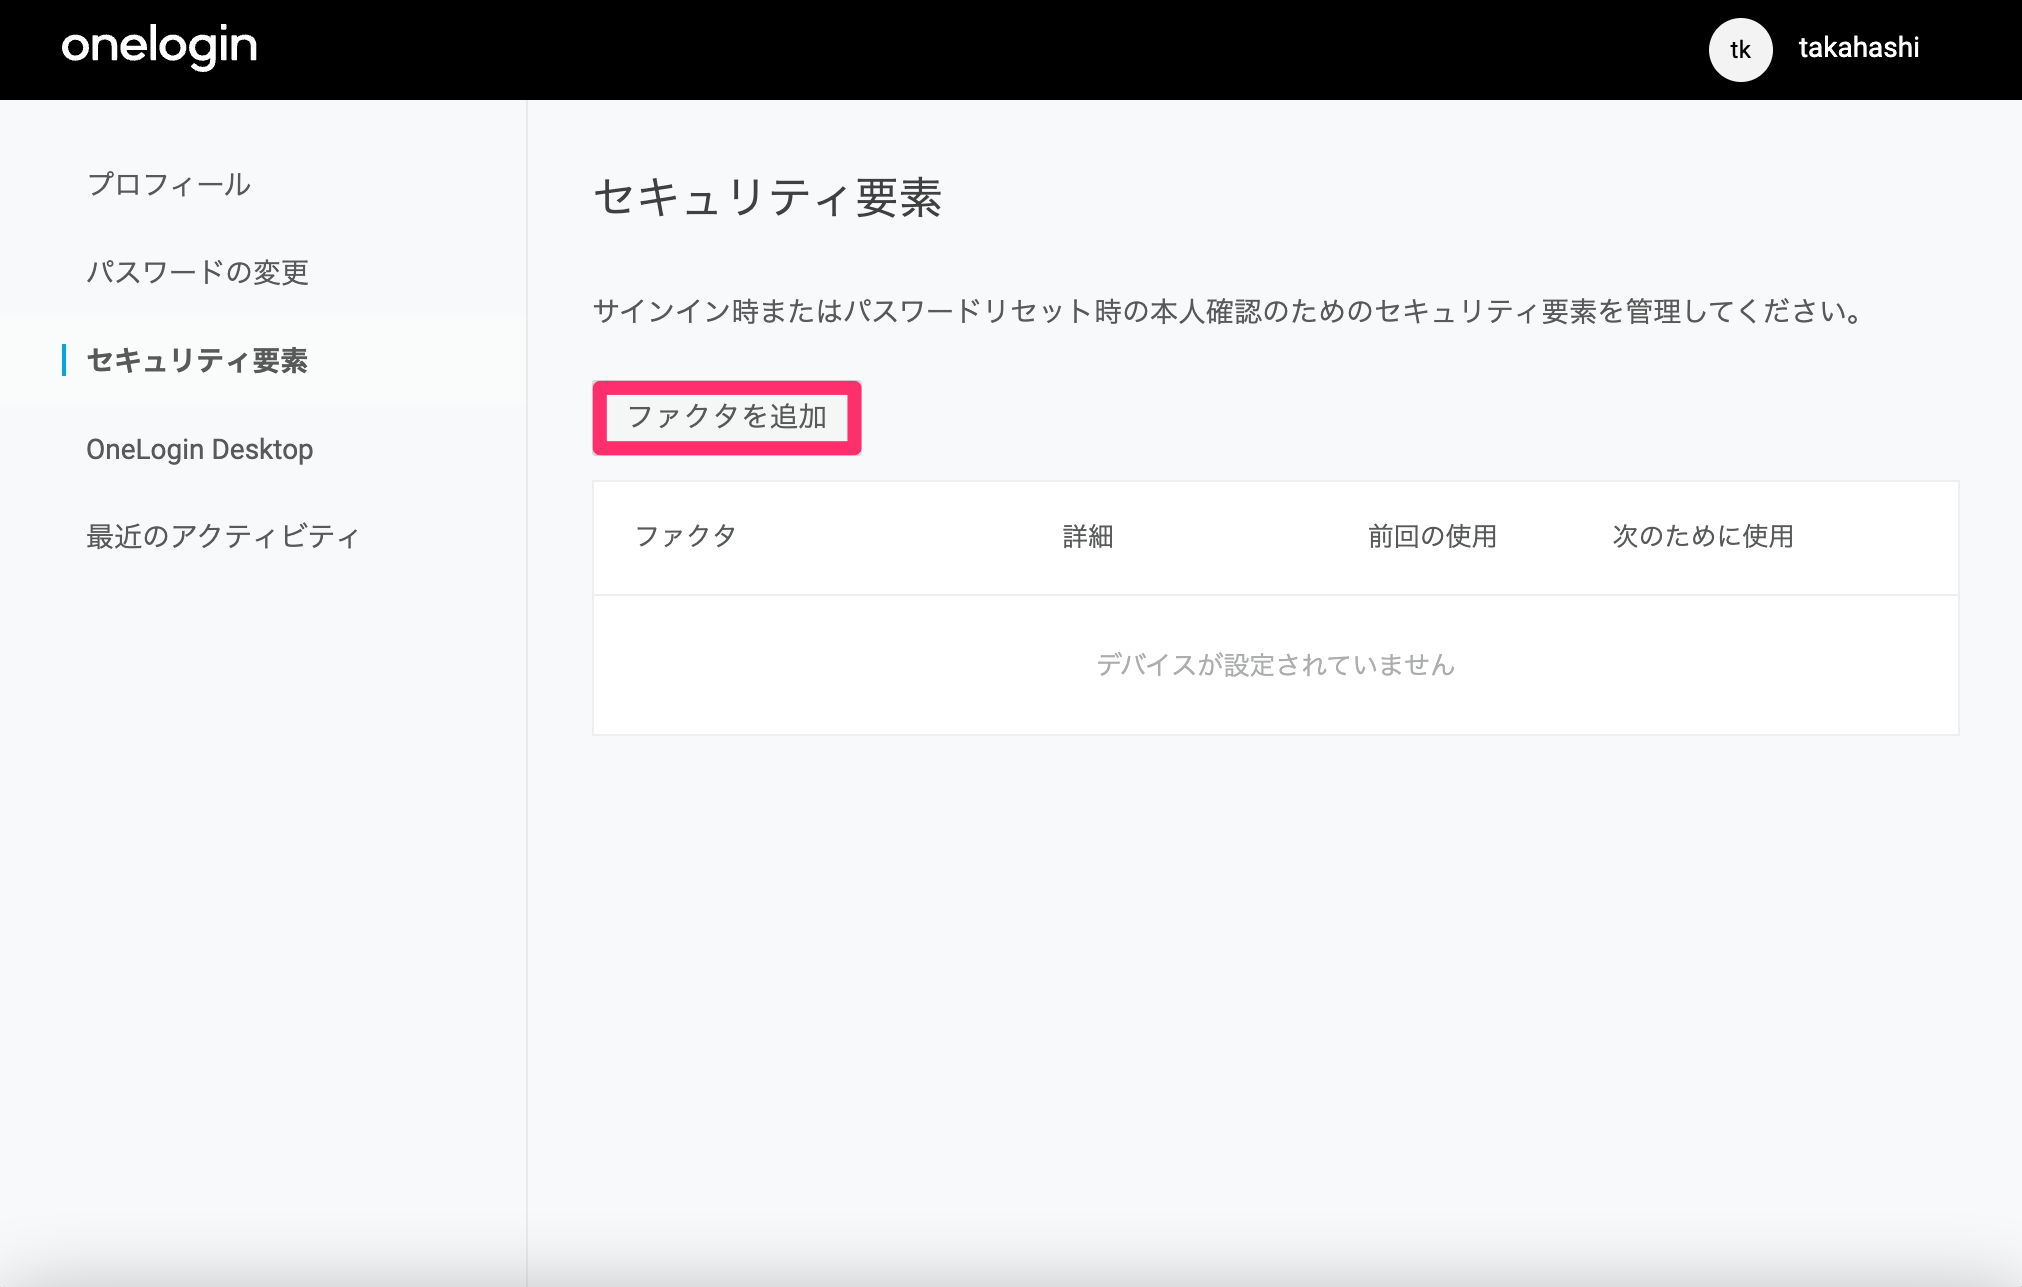Click the サインイン時 description text
Image resolution: width=2022 pixels, height=1287 pixels.
(x=1229, y=312)
